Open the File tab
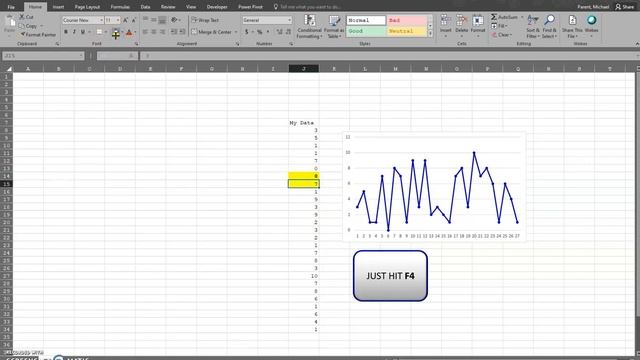This screenshot has width=640, height=360. (x=11, y=7)
